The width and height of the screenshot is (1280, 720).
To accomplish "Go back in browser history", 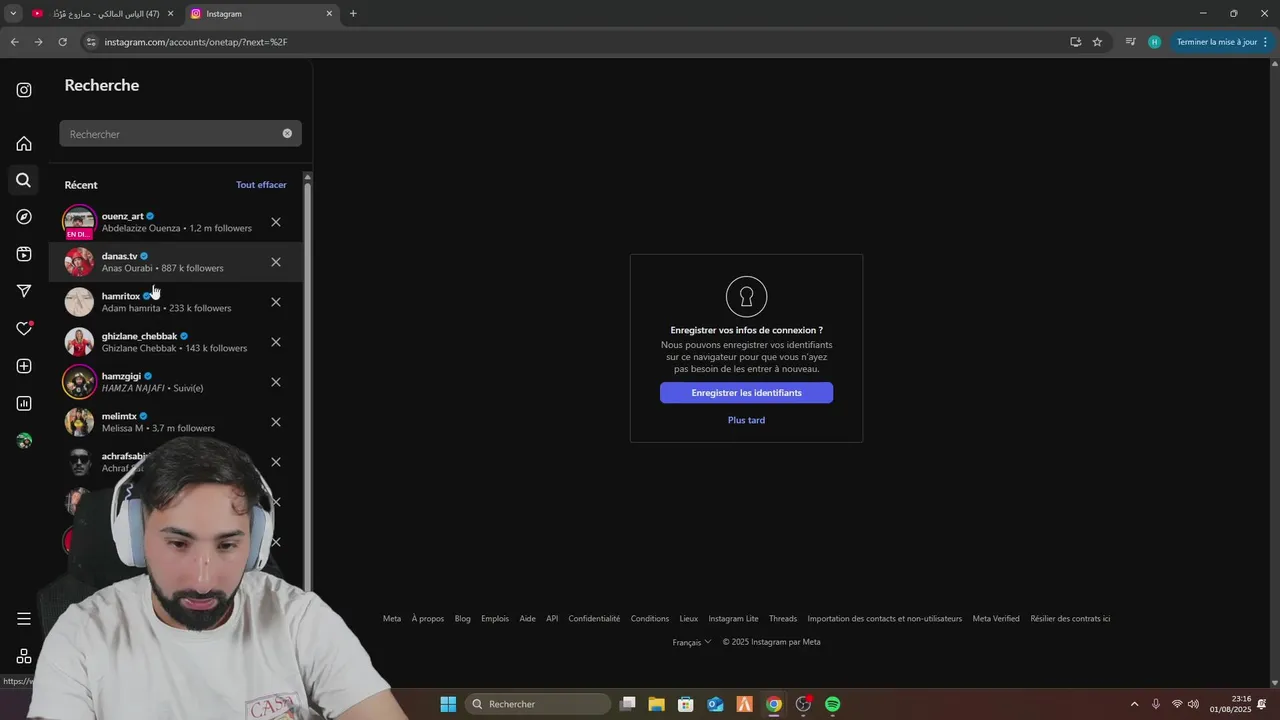I will point(14,42).
